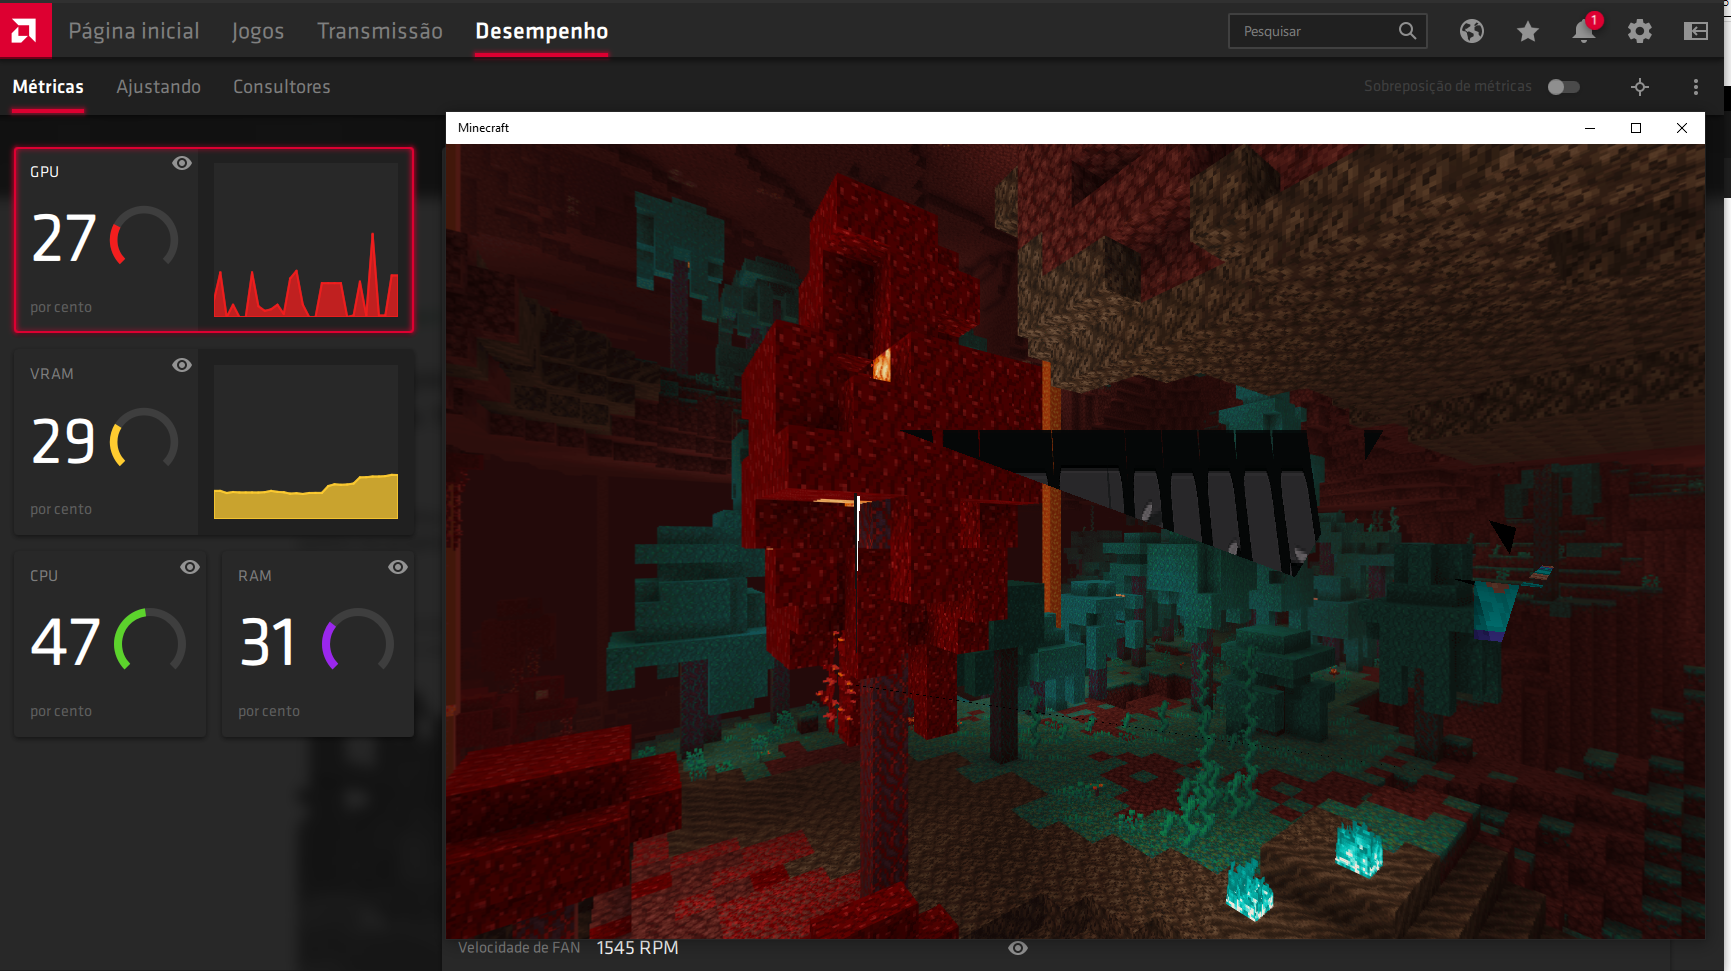Click the Minecraft window title

click(484, 128)
